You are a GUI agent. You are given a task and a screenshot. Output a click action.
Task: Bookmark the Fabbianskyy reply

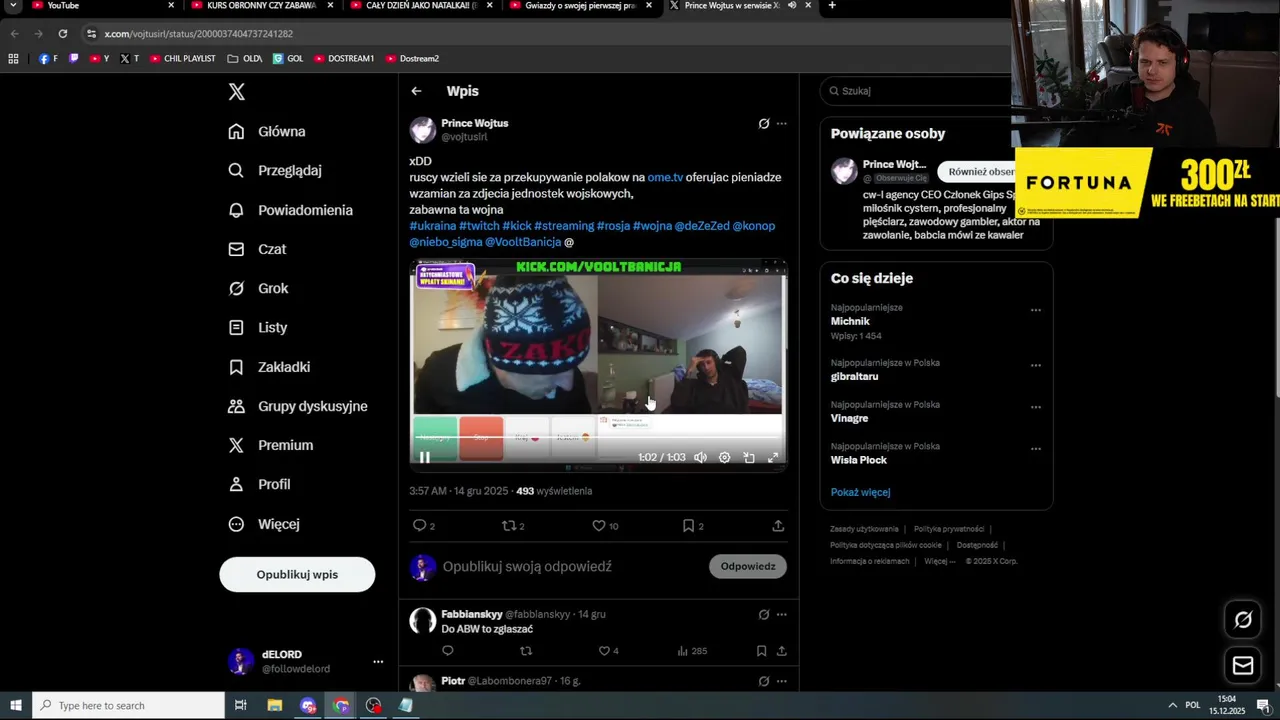point(761,651)
